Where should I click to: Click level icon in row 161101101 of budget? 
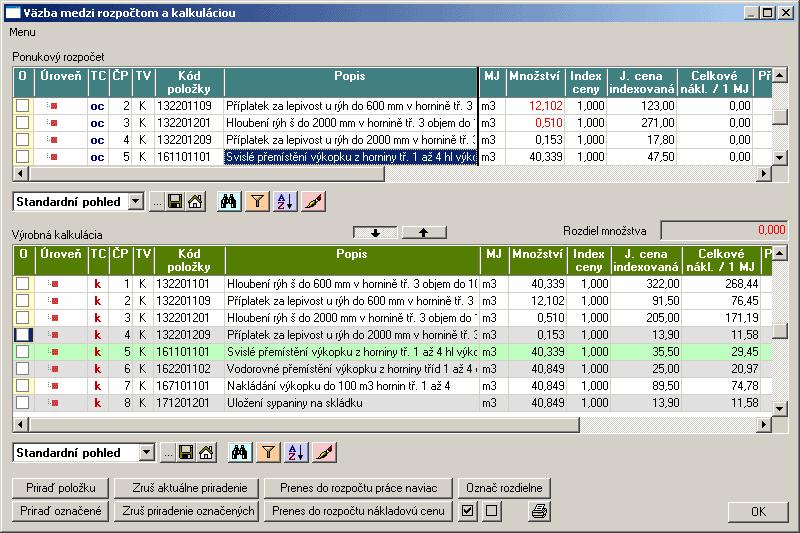(53, 157)
